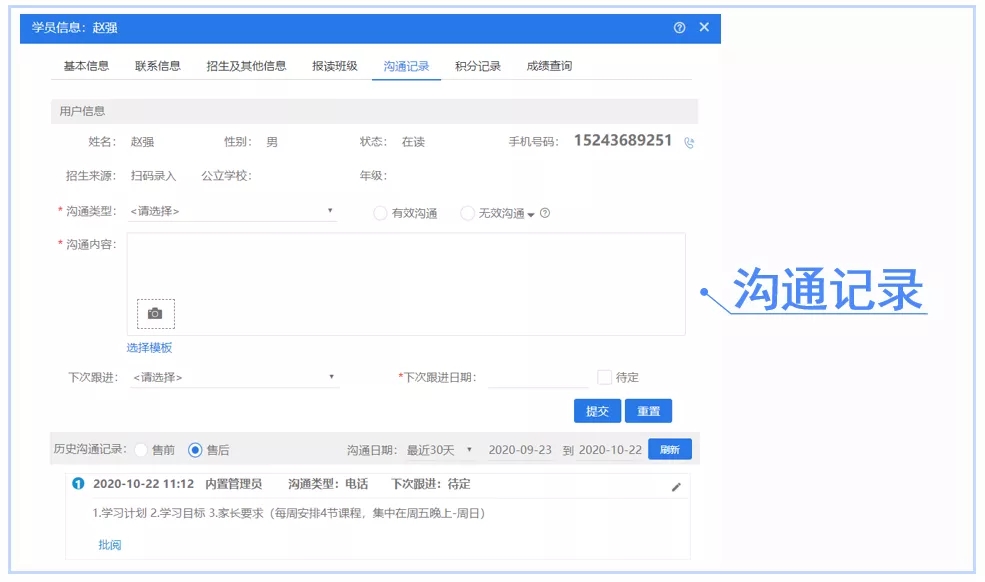Select the 有效沟通 radio button

click(380, 213)
